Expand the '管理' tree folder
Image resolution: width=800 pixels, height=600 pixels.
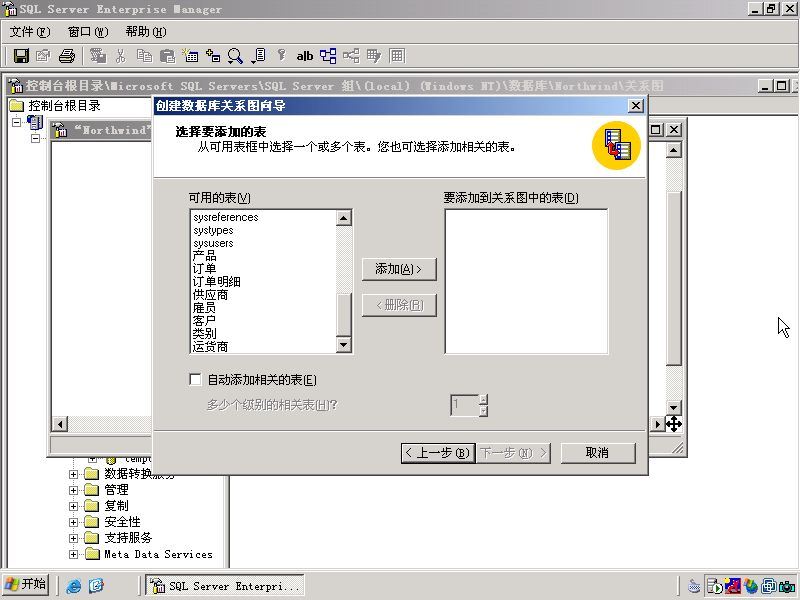pyautogui.click(x=73, y=490)
